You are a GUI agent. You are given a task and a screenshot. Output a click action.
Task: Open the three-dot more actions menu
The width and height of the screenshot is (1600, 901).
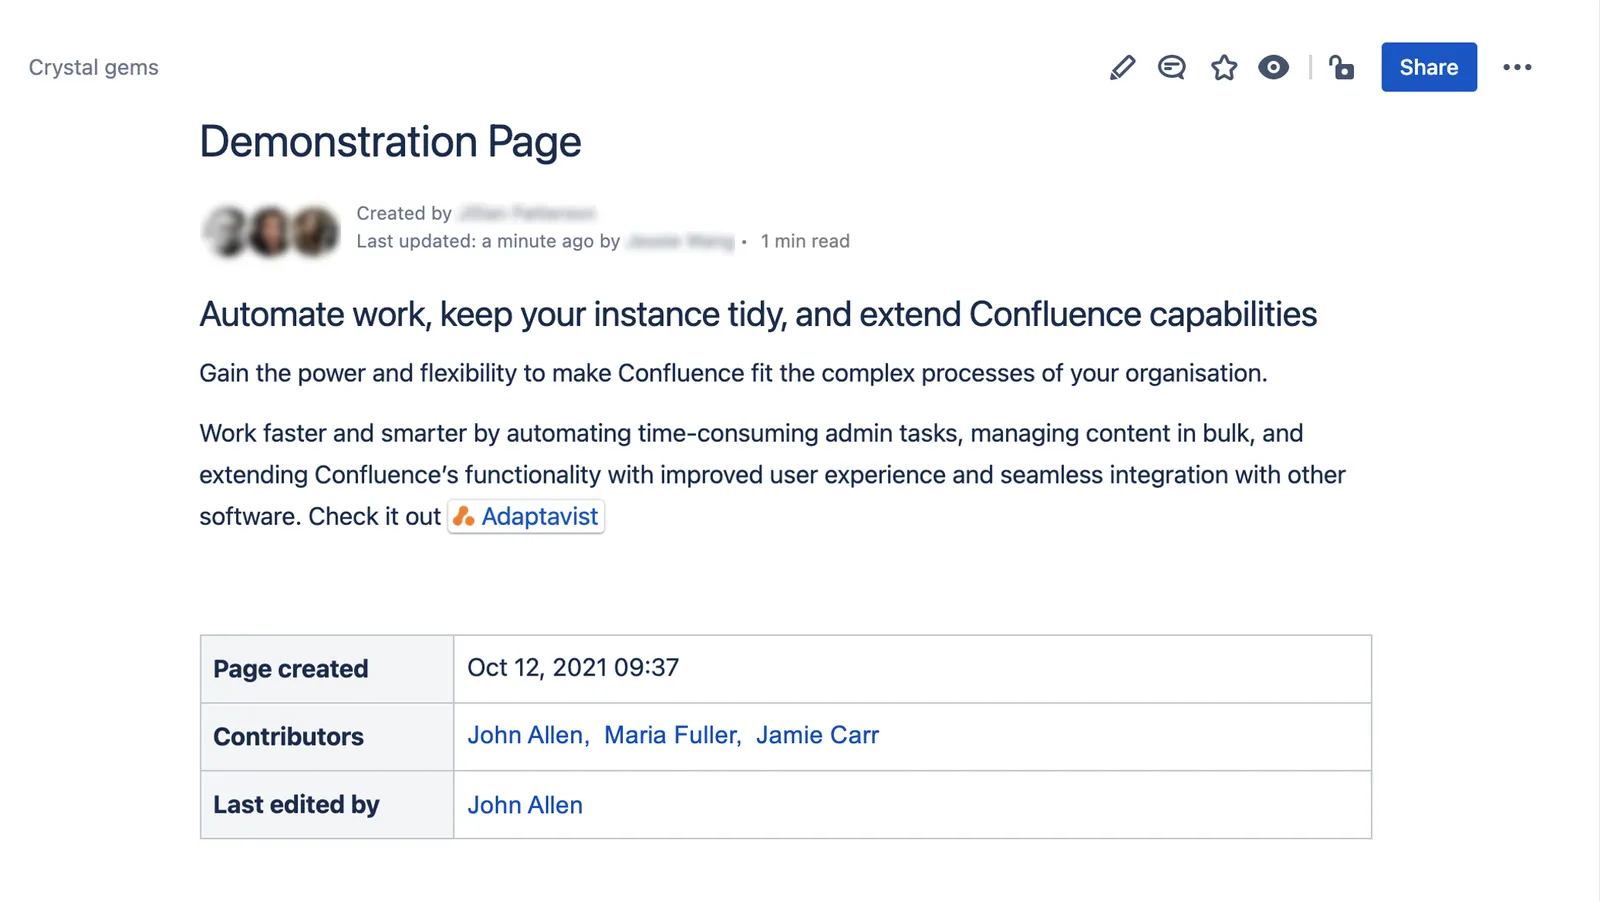coord(1517,67)
